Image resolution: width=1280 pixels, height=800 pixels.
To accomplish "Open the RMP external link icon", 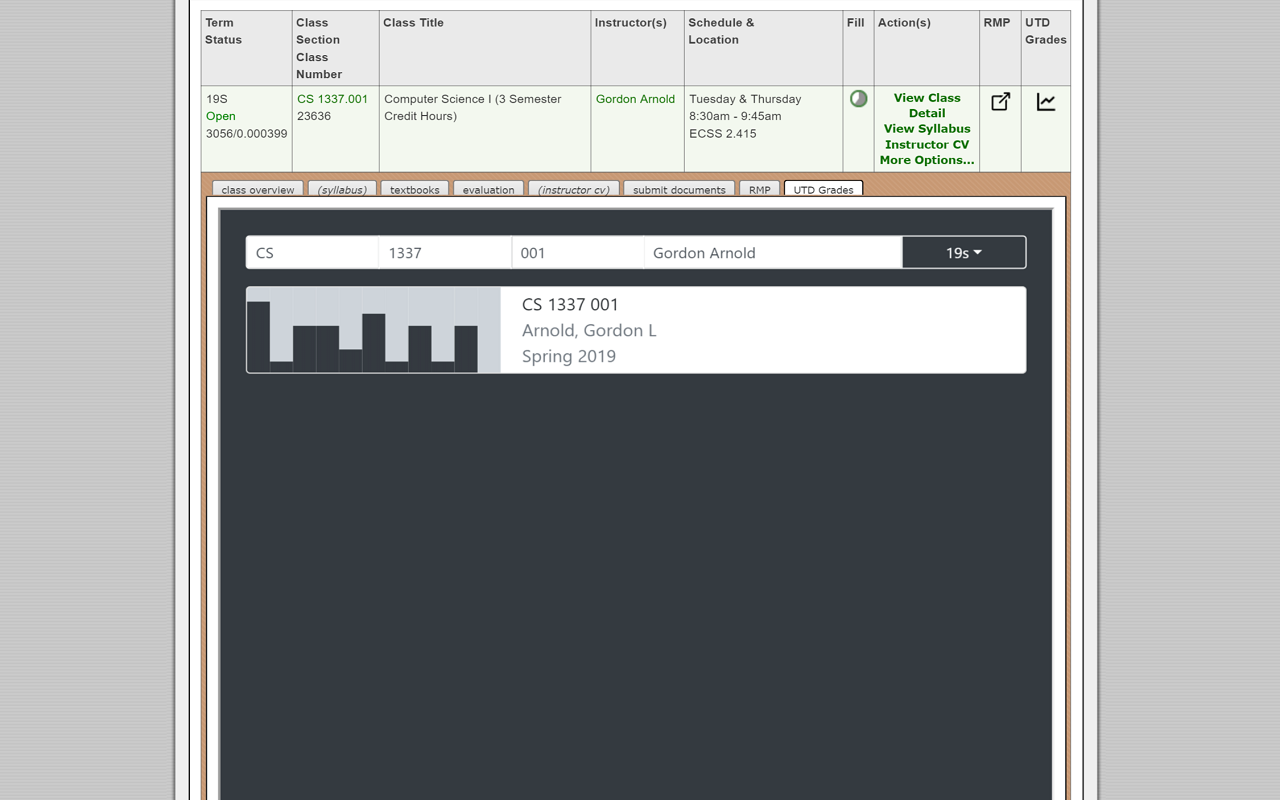I will click(x=1000, y=101).
